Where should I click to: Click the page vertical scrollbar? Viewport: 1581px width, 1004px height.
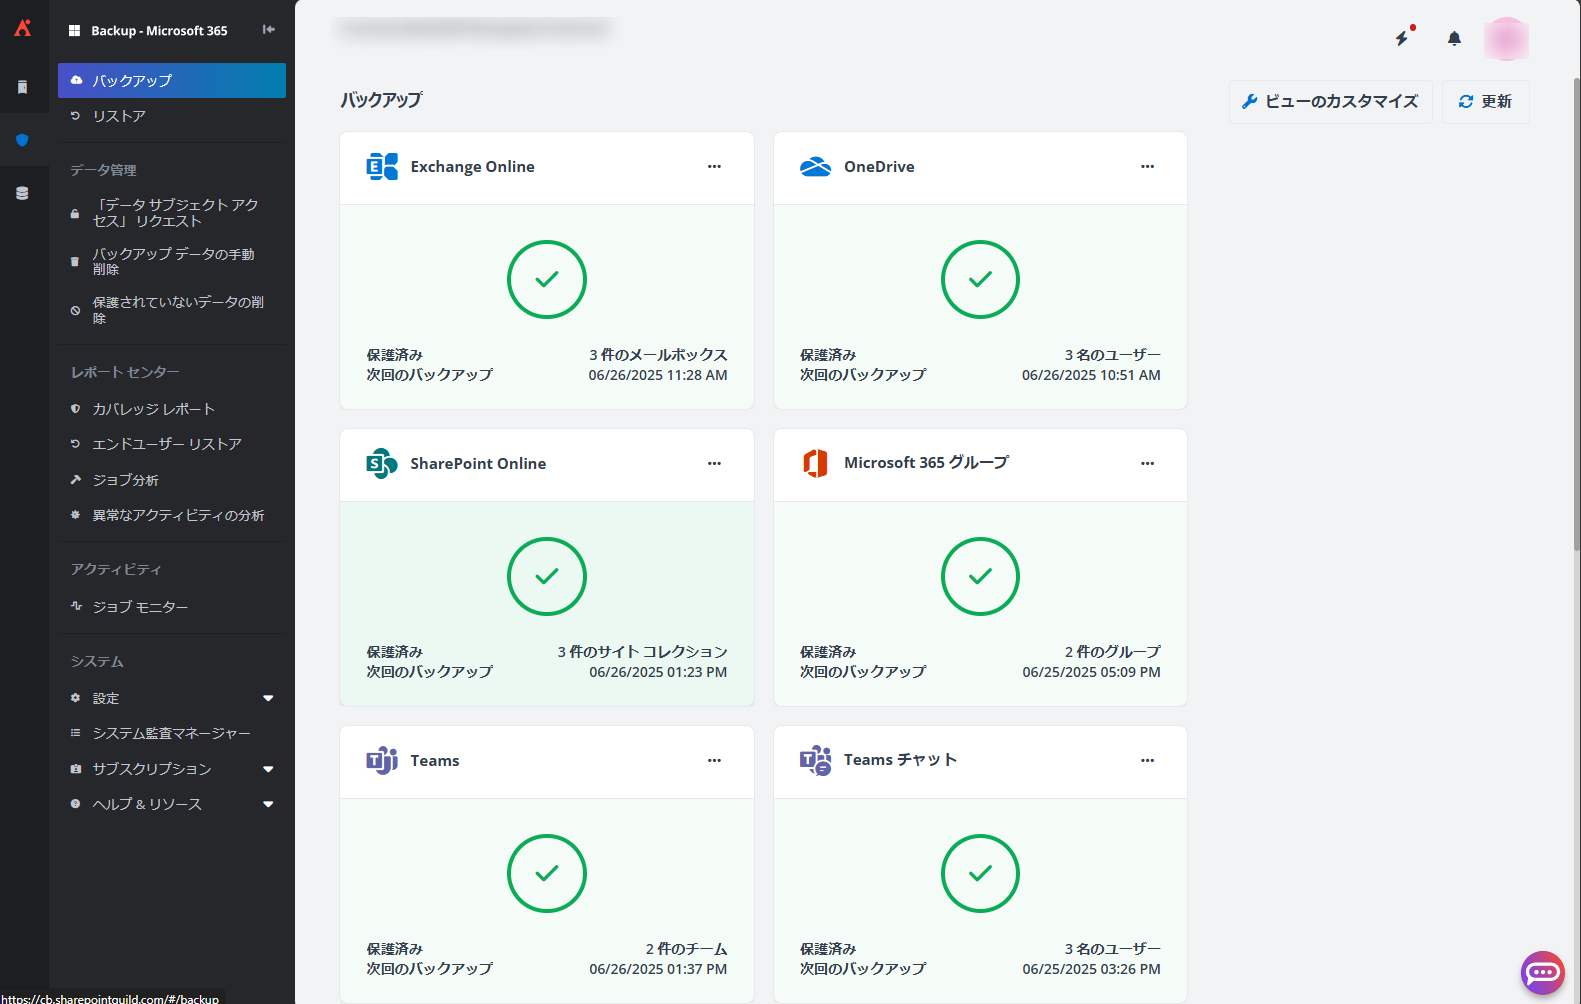click(1576, 312)
